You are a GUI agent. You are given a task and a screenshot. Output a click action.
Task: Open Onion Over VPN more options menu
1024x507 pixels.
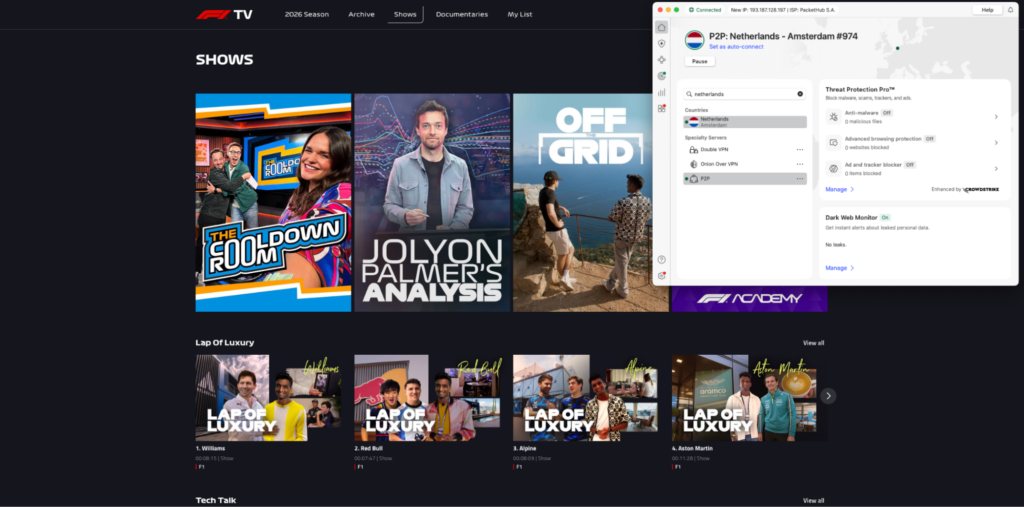(799, 164)
